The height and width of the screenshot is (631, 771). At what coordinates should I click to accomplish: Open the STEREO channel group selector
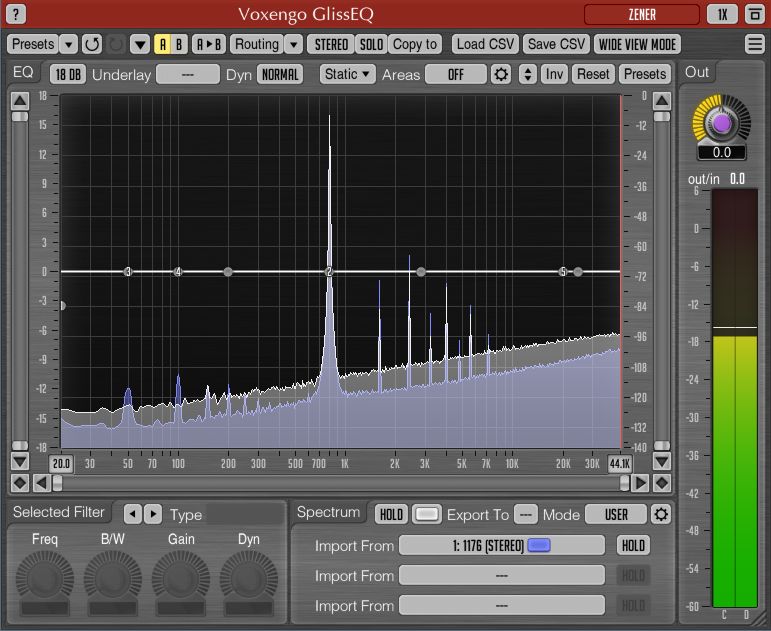pyautogui.click(x=331, y=44)
